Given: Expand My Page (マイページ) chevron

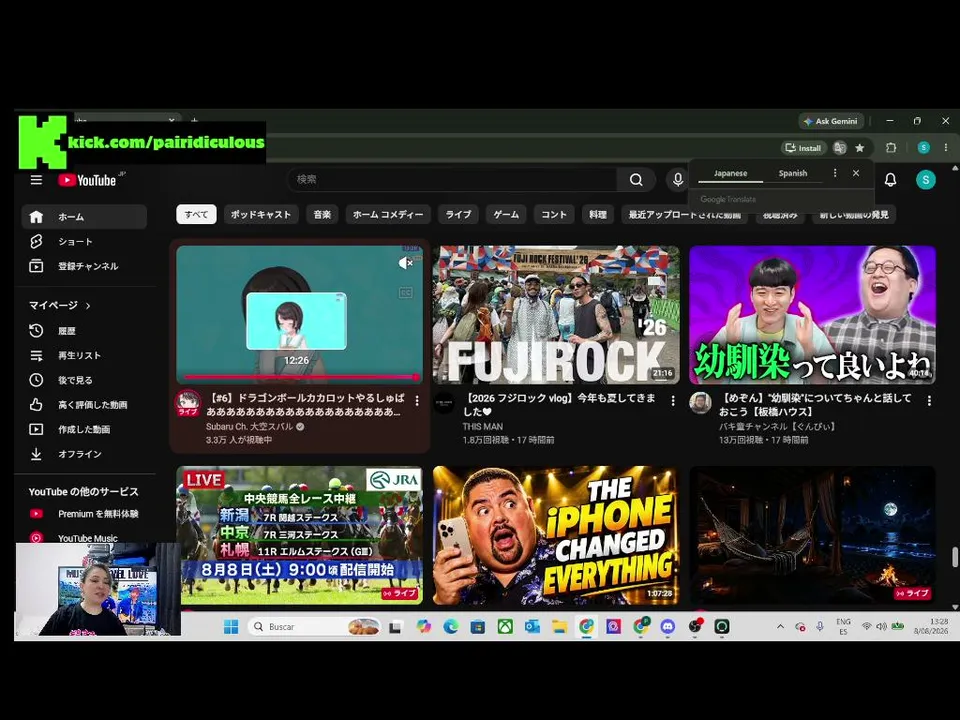Looking at the screenshot, I should click(x=88, y=306).
